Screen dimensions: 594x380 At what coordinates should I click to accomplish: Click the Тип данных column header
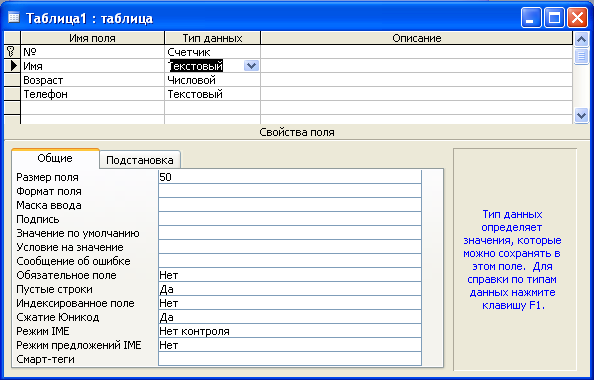click(x=213, y=38)
